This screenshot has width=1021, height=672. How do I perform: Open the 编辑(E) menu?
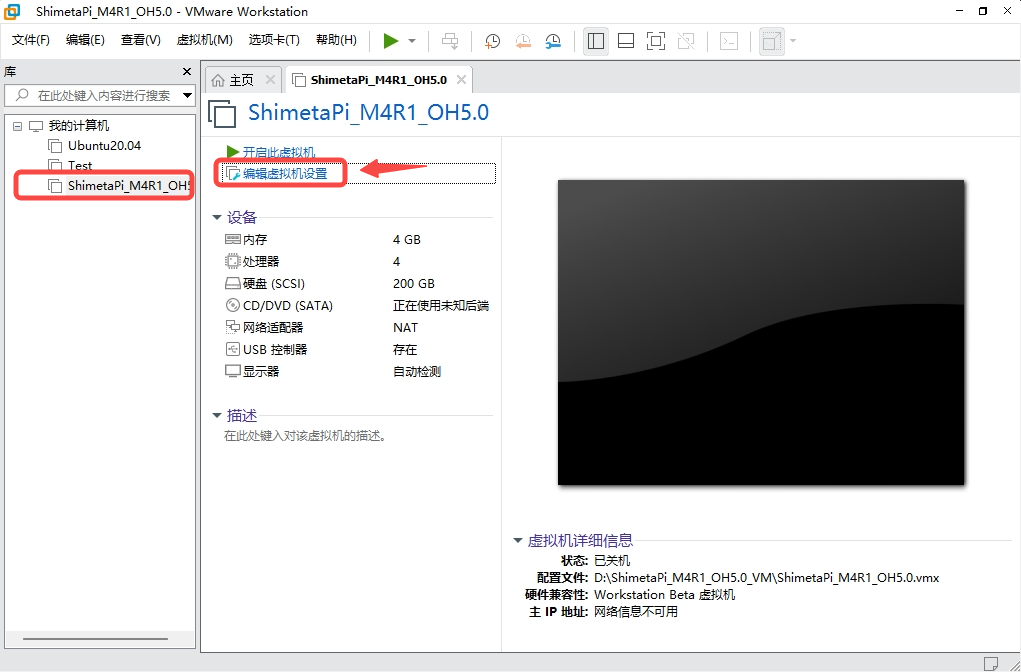tap(85, 40)
